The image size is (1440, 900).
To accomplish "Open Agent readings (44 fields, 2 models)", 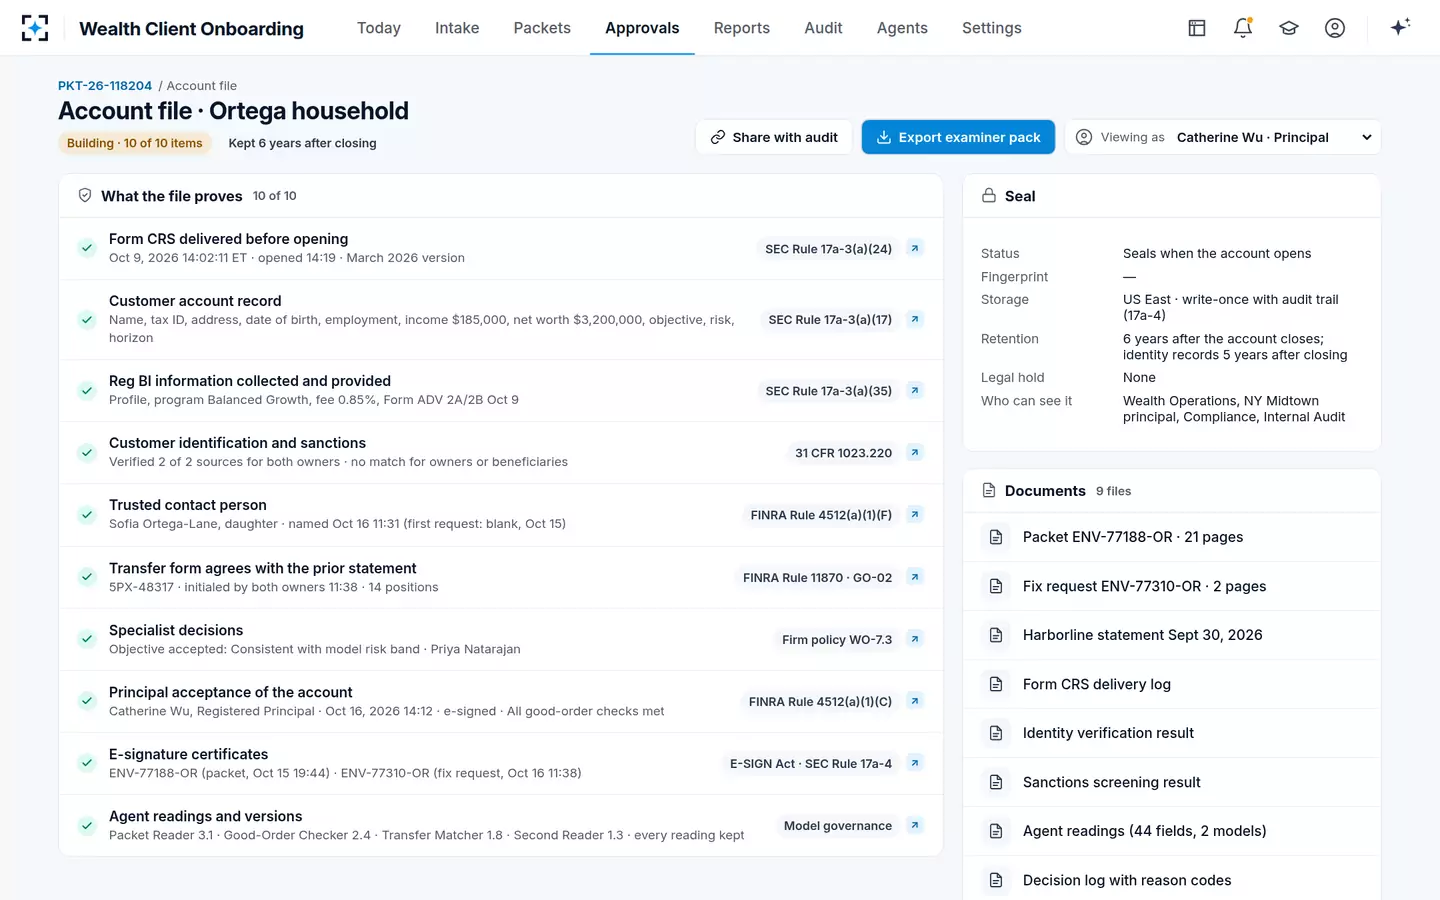I will [x=1171, y=831].
